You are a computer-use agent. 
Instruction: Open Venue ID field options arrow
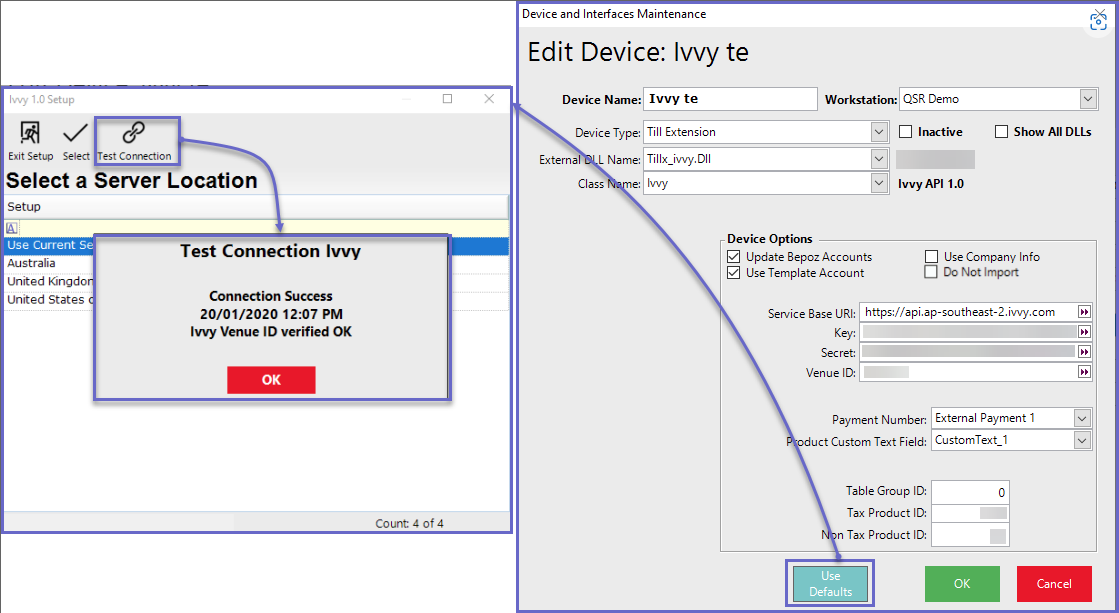(x=1084, y=372)
